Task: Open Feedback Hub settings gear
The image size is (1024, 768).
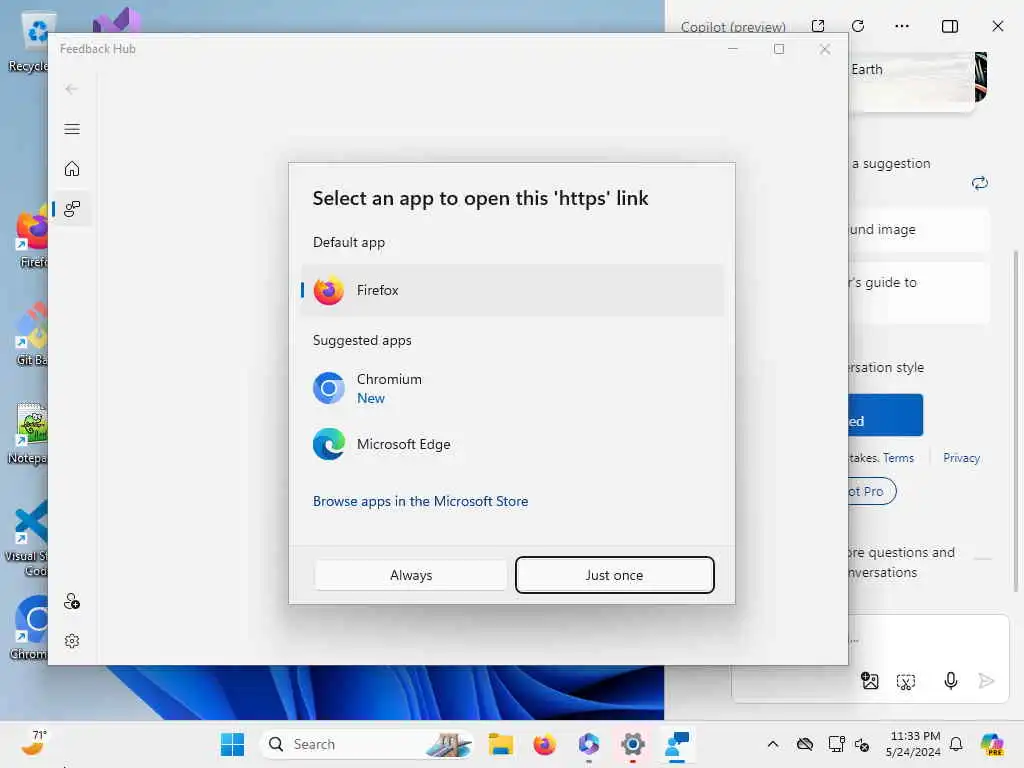Action: point(72,641)
